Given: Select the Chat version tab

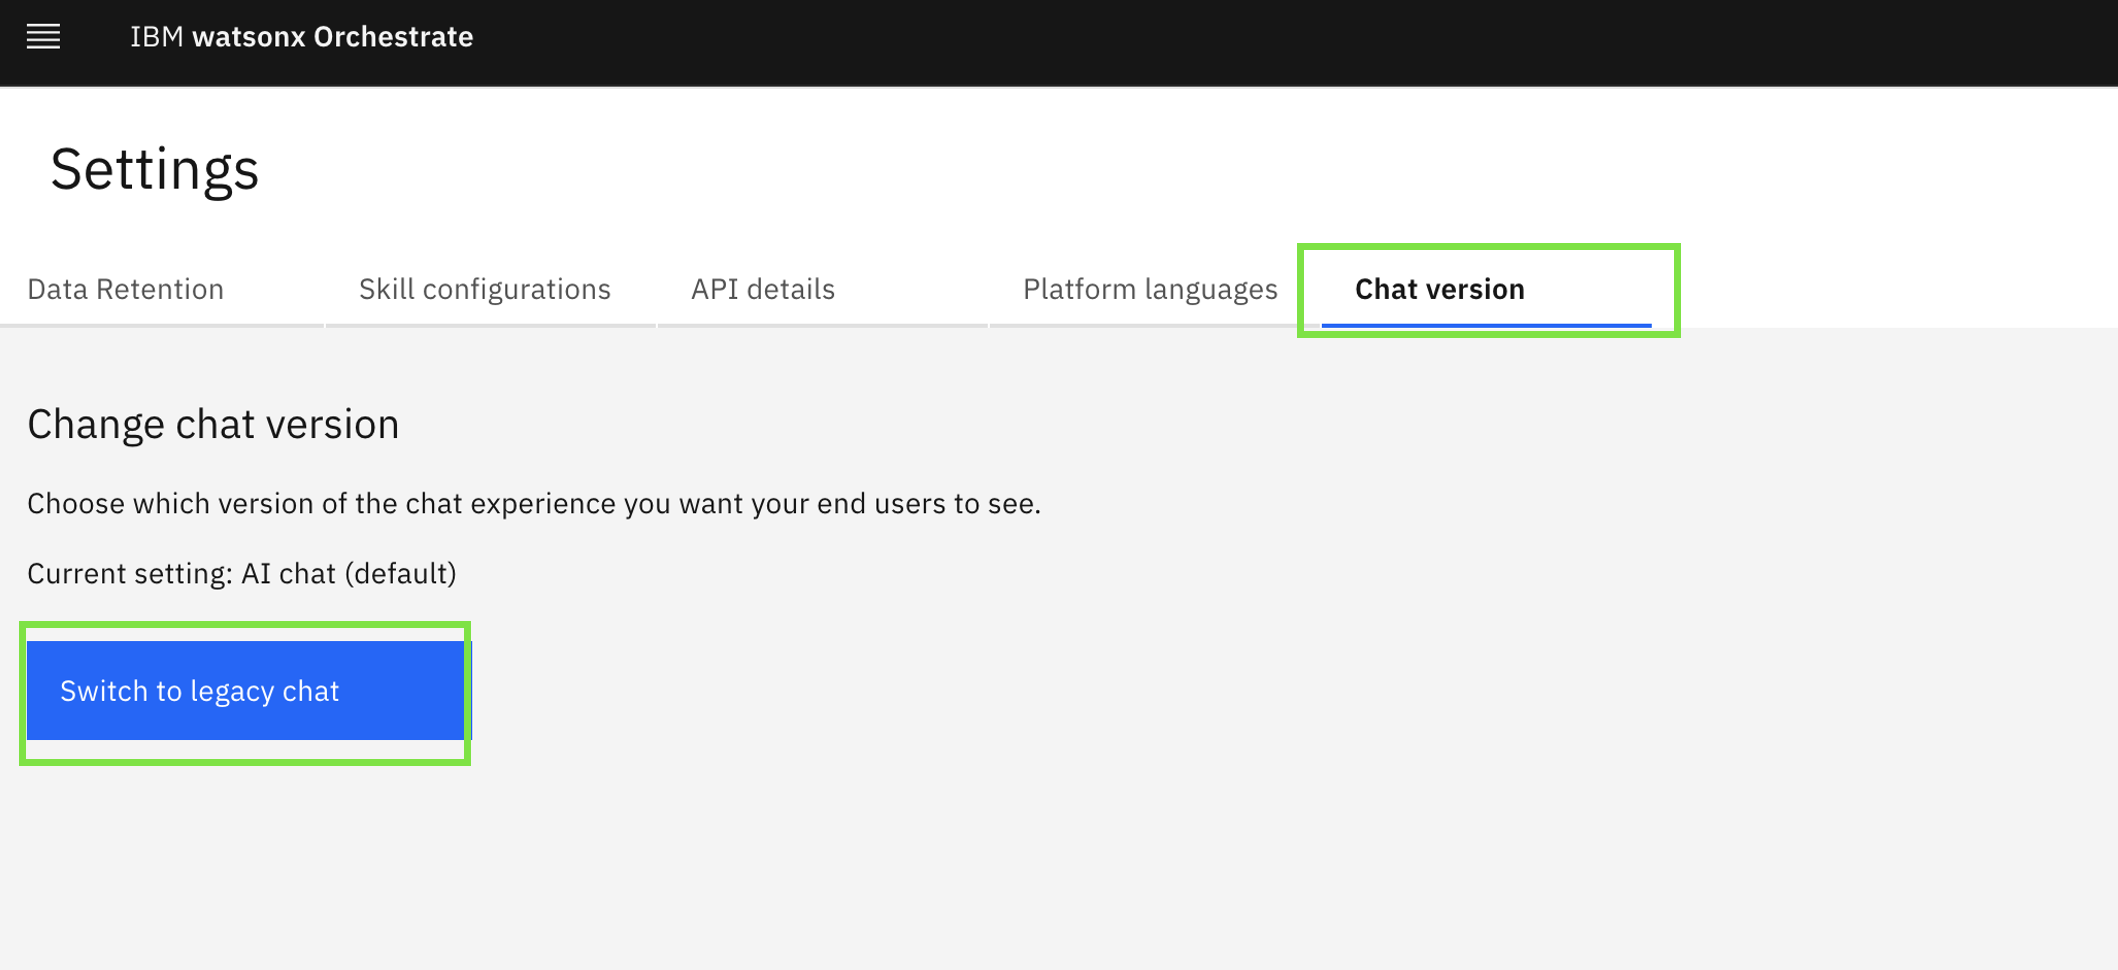Looking at the screenshot, I should (1439, 289).
